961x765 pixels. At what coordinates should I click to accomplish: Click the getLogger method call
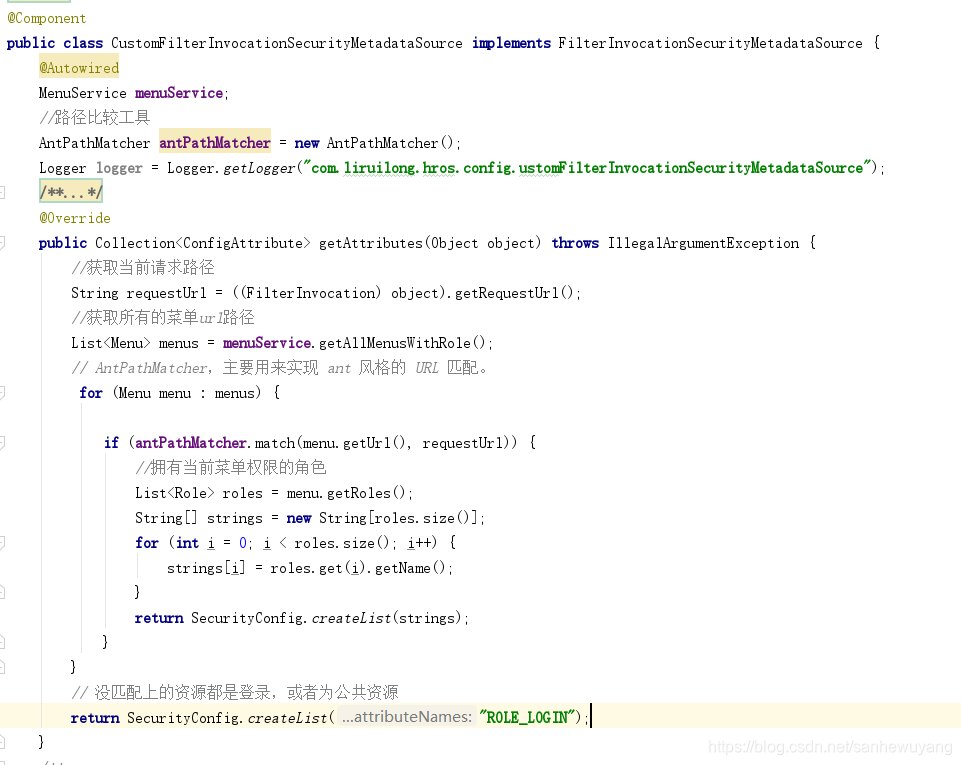(259, 168)
